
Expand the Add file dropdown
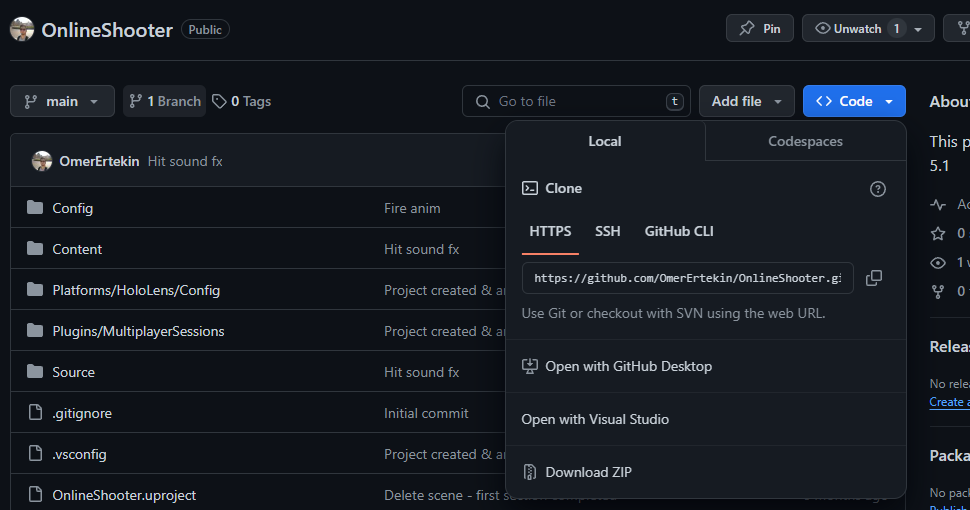click(x=746, y=101)
